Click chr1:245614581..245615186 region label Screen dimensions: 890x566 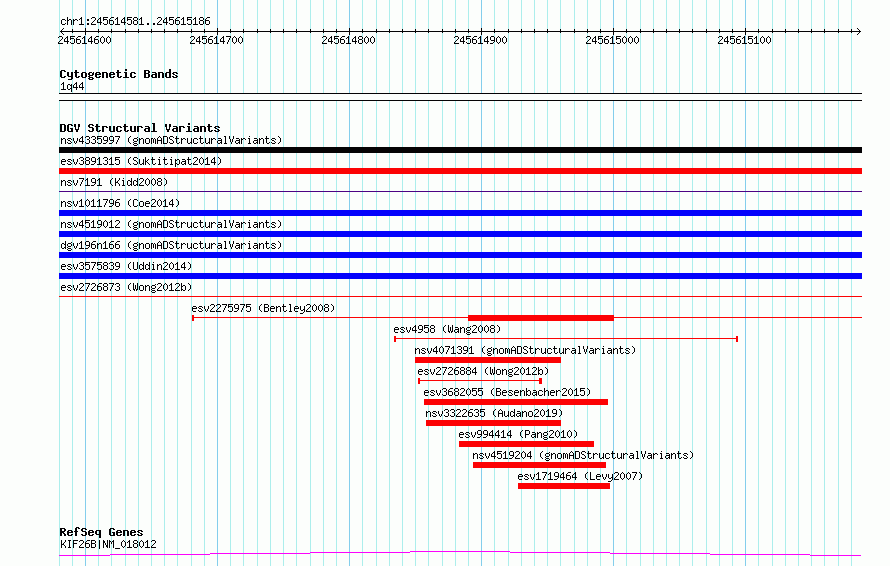pyautogui.click(x=135, y=21)
